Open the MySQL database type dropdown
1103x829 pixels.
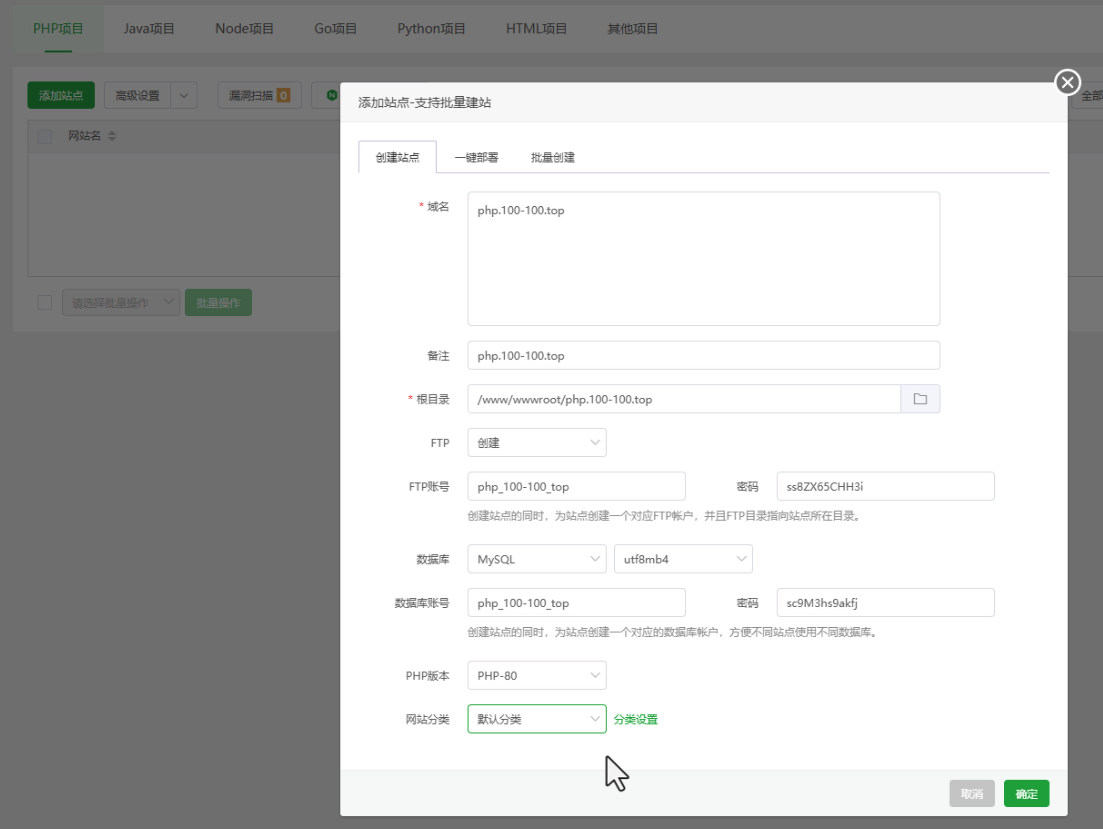click(537, 559)
